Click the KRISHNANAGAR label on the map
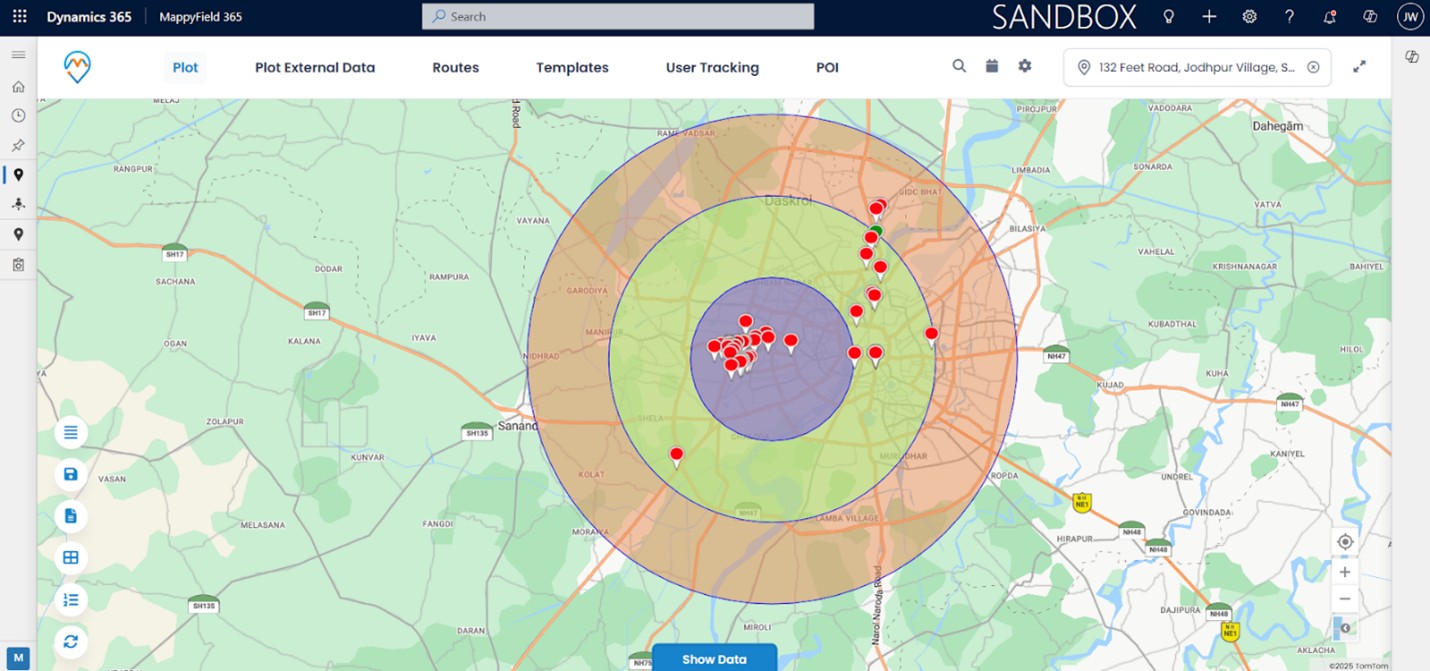The height and width of the screenshot is (671, 1430). (1246, 267)
